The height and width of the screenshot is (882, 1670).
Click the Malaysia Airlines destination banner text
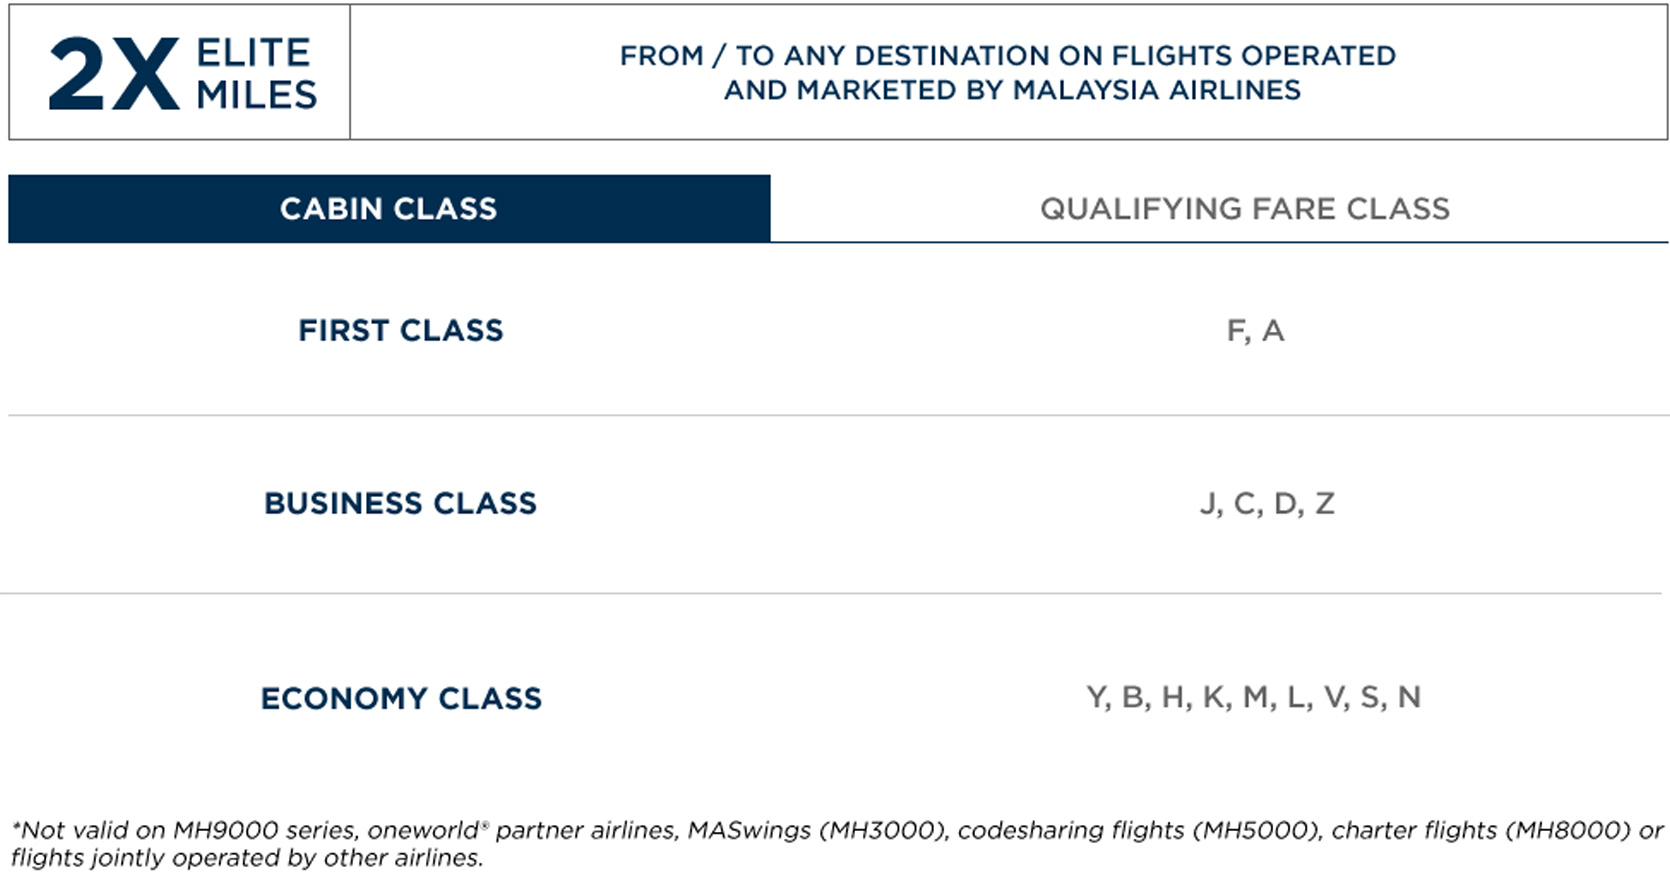(x=1008, y=72)
